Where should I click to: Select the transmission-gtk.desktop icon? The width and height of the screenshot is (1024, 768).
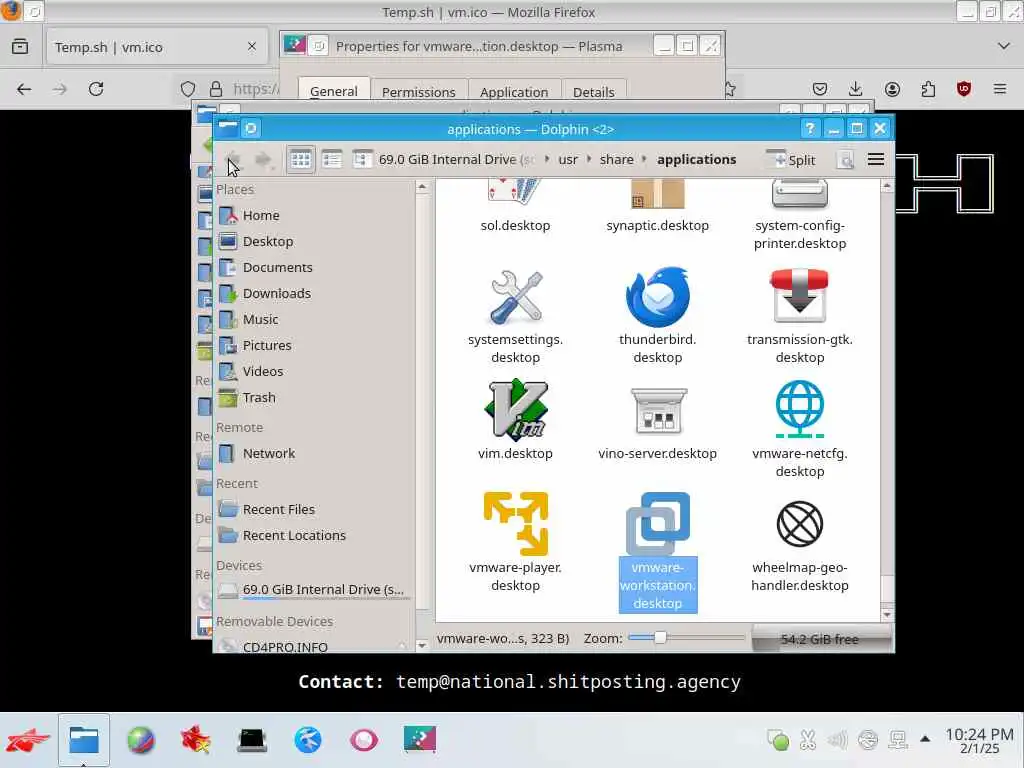point(799,295)
